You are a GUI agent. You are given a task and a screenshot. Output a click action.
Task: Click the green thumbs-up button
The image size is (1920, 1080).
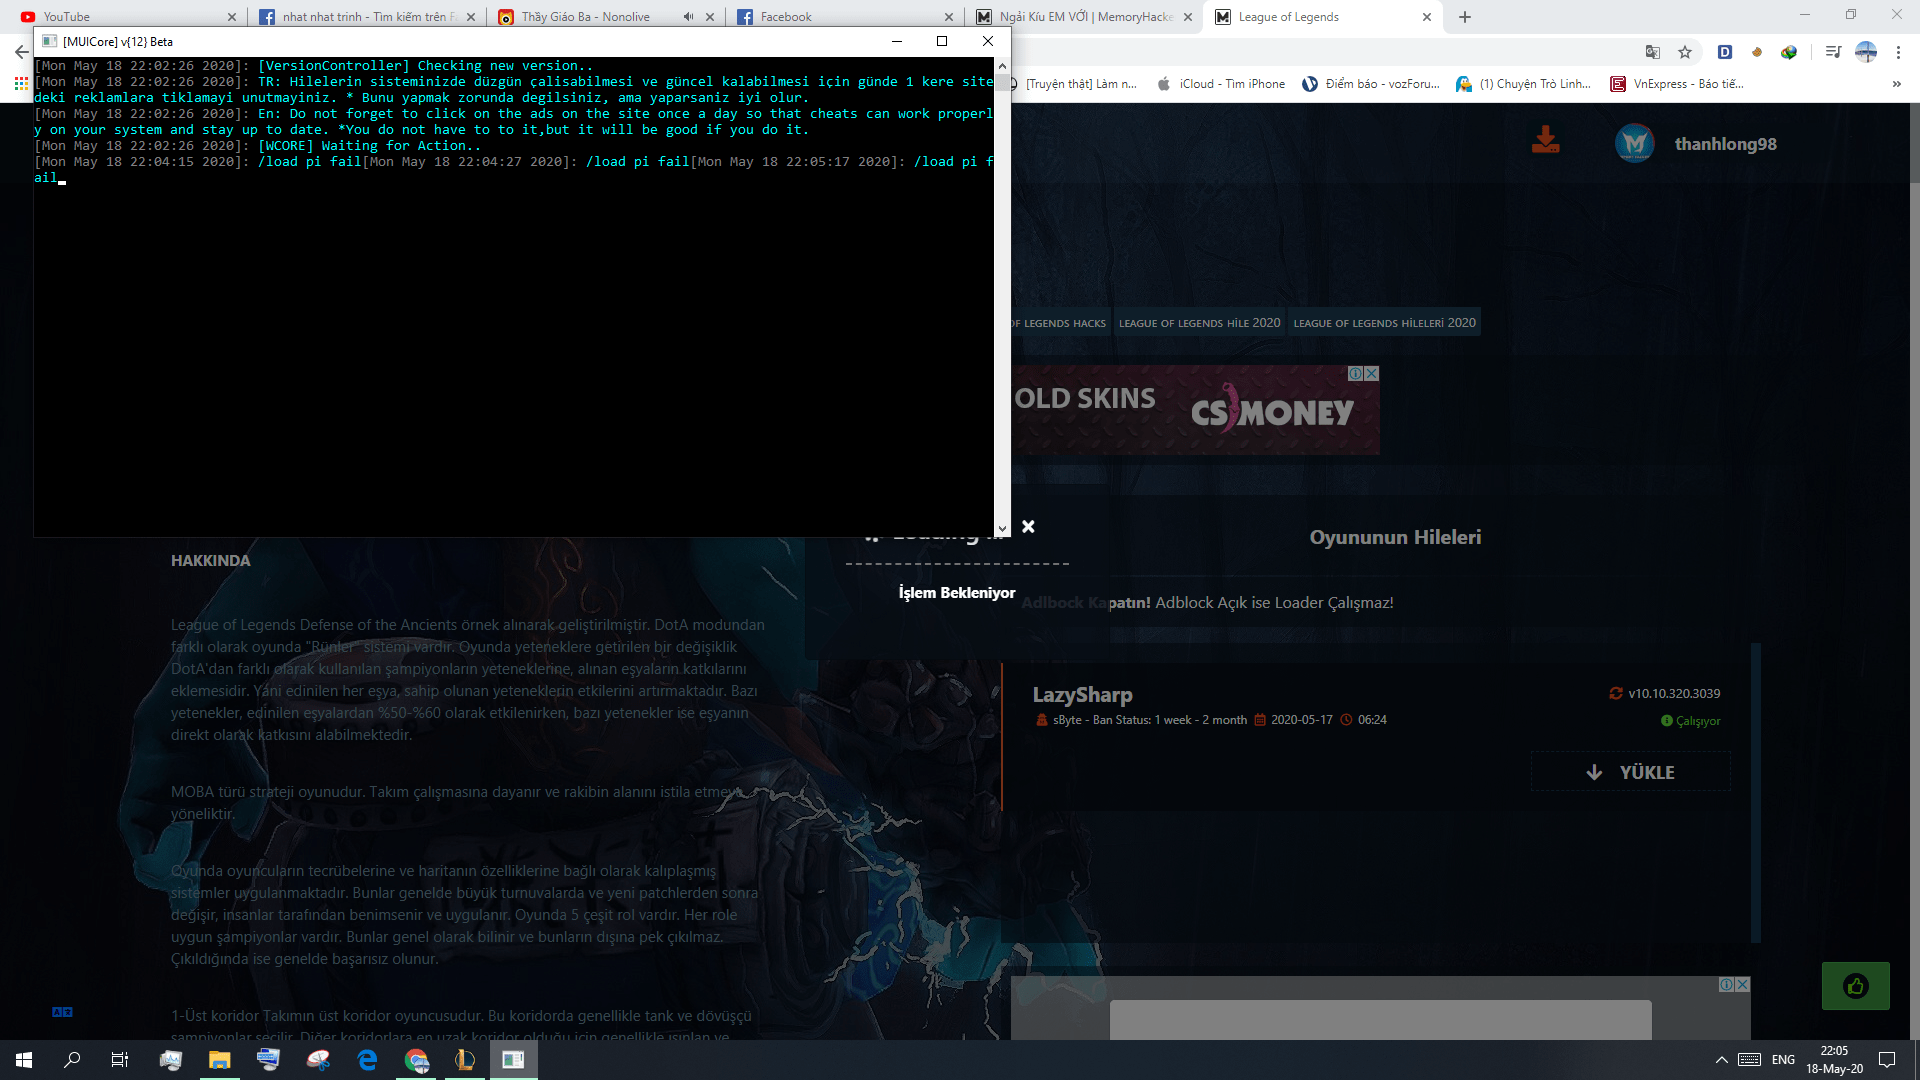[x=1856, y=986]
